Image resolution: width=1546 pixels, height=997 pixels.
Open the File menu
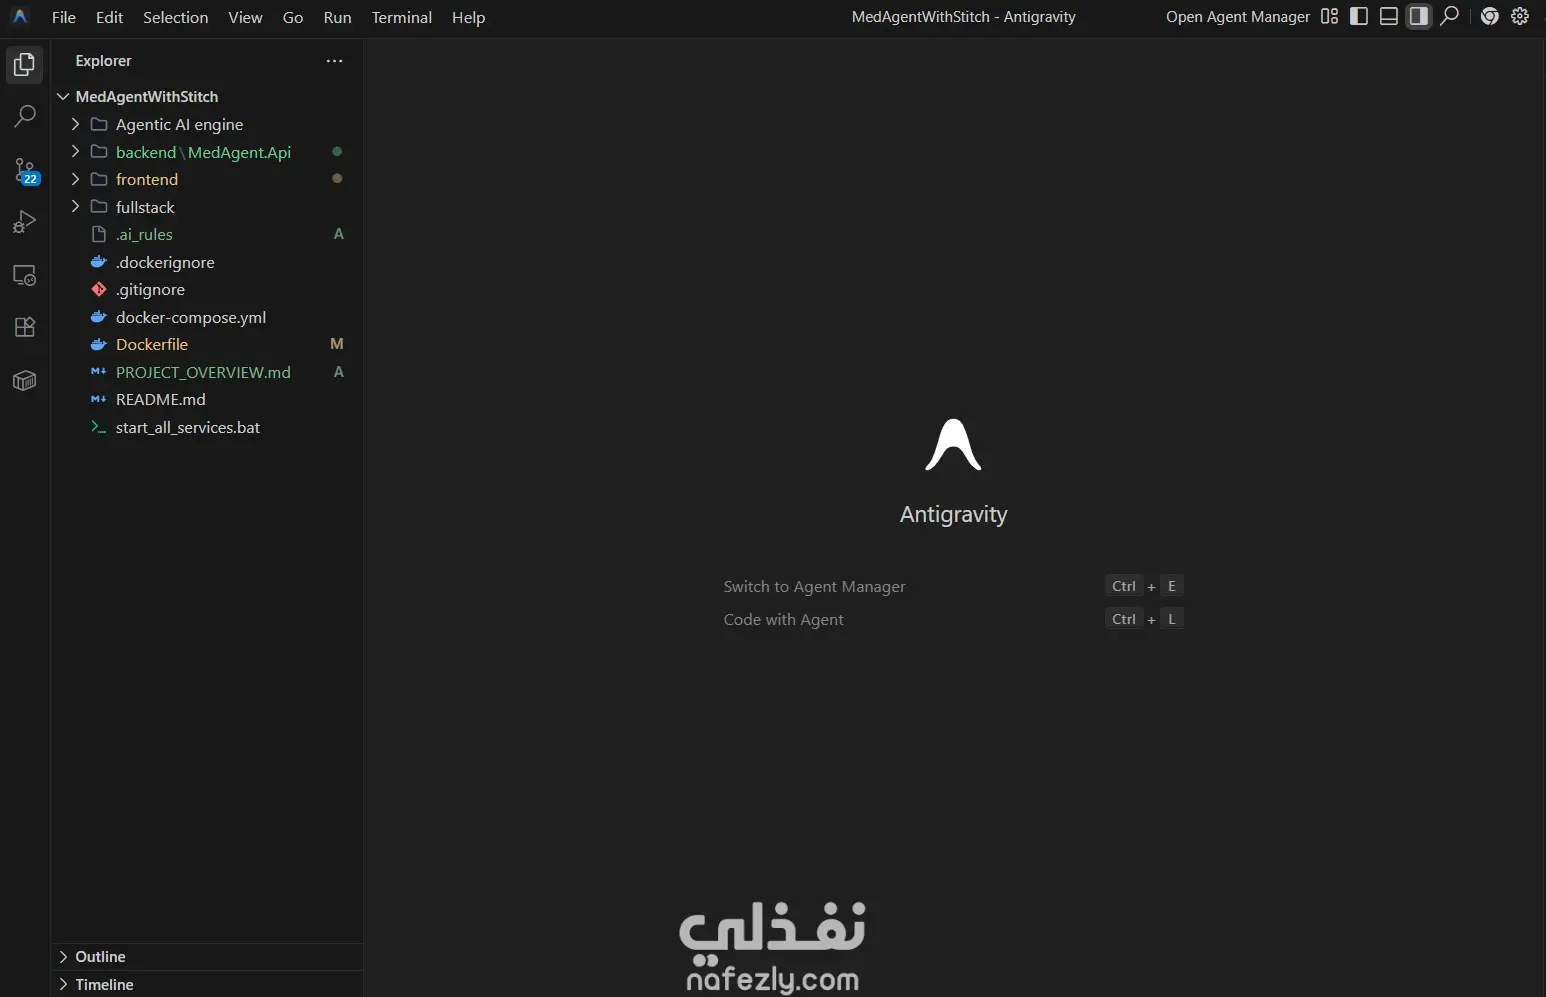click(64, 17)
